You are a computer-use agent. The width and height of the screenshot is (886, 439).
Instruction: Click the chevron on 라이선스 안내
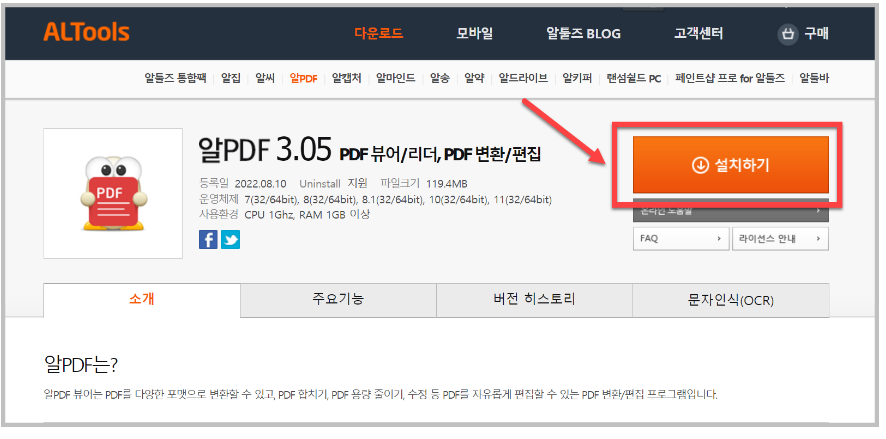[818, 238]
